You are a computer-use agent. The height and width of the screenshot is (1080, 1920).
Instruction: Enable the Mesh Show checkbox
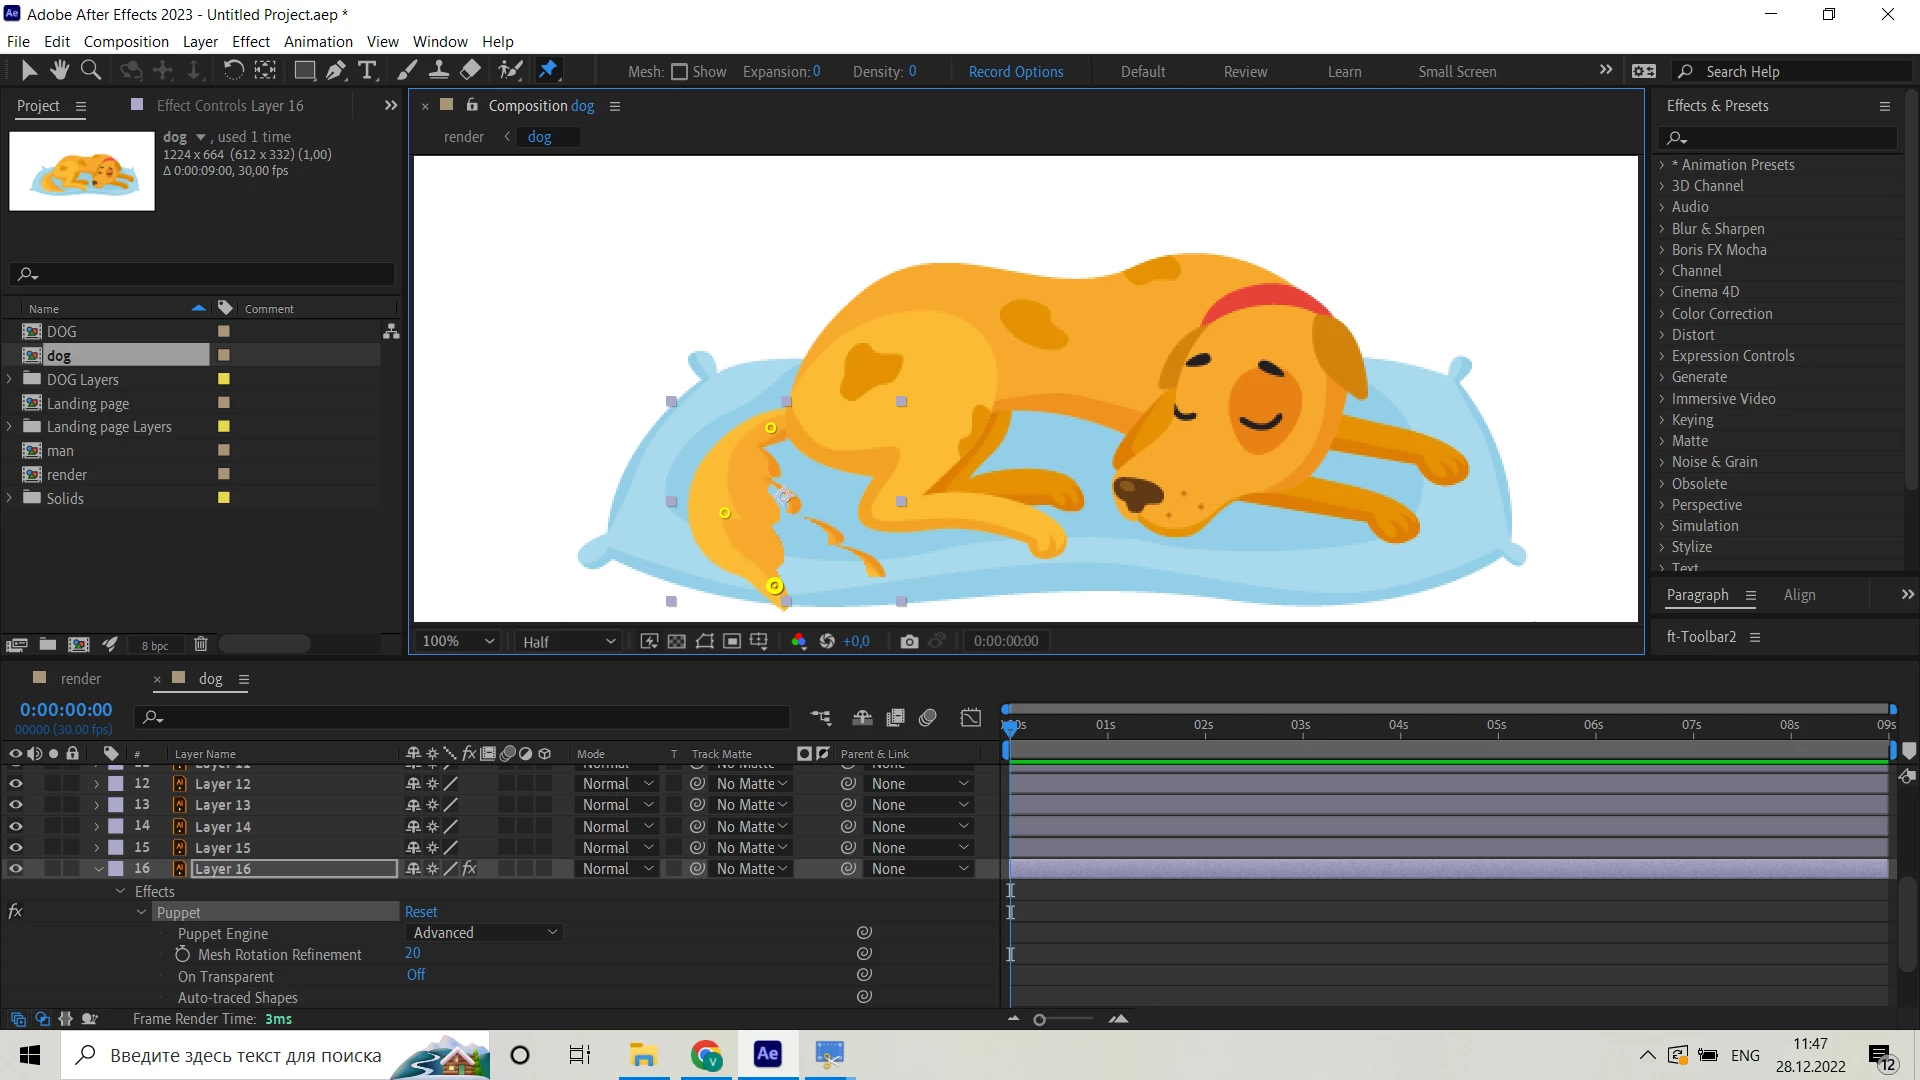pyautogui.click(x=680, y=72)
